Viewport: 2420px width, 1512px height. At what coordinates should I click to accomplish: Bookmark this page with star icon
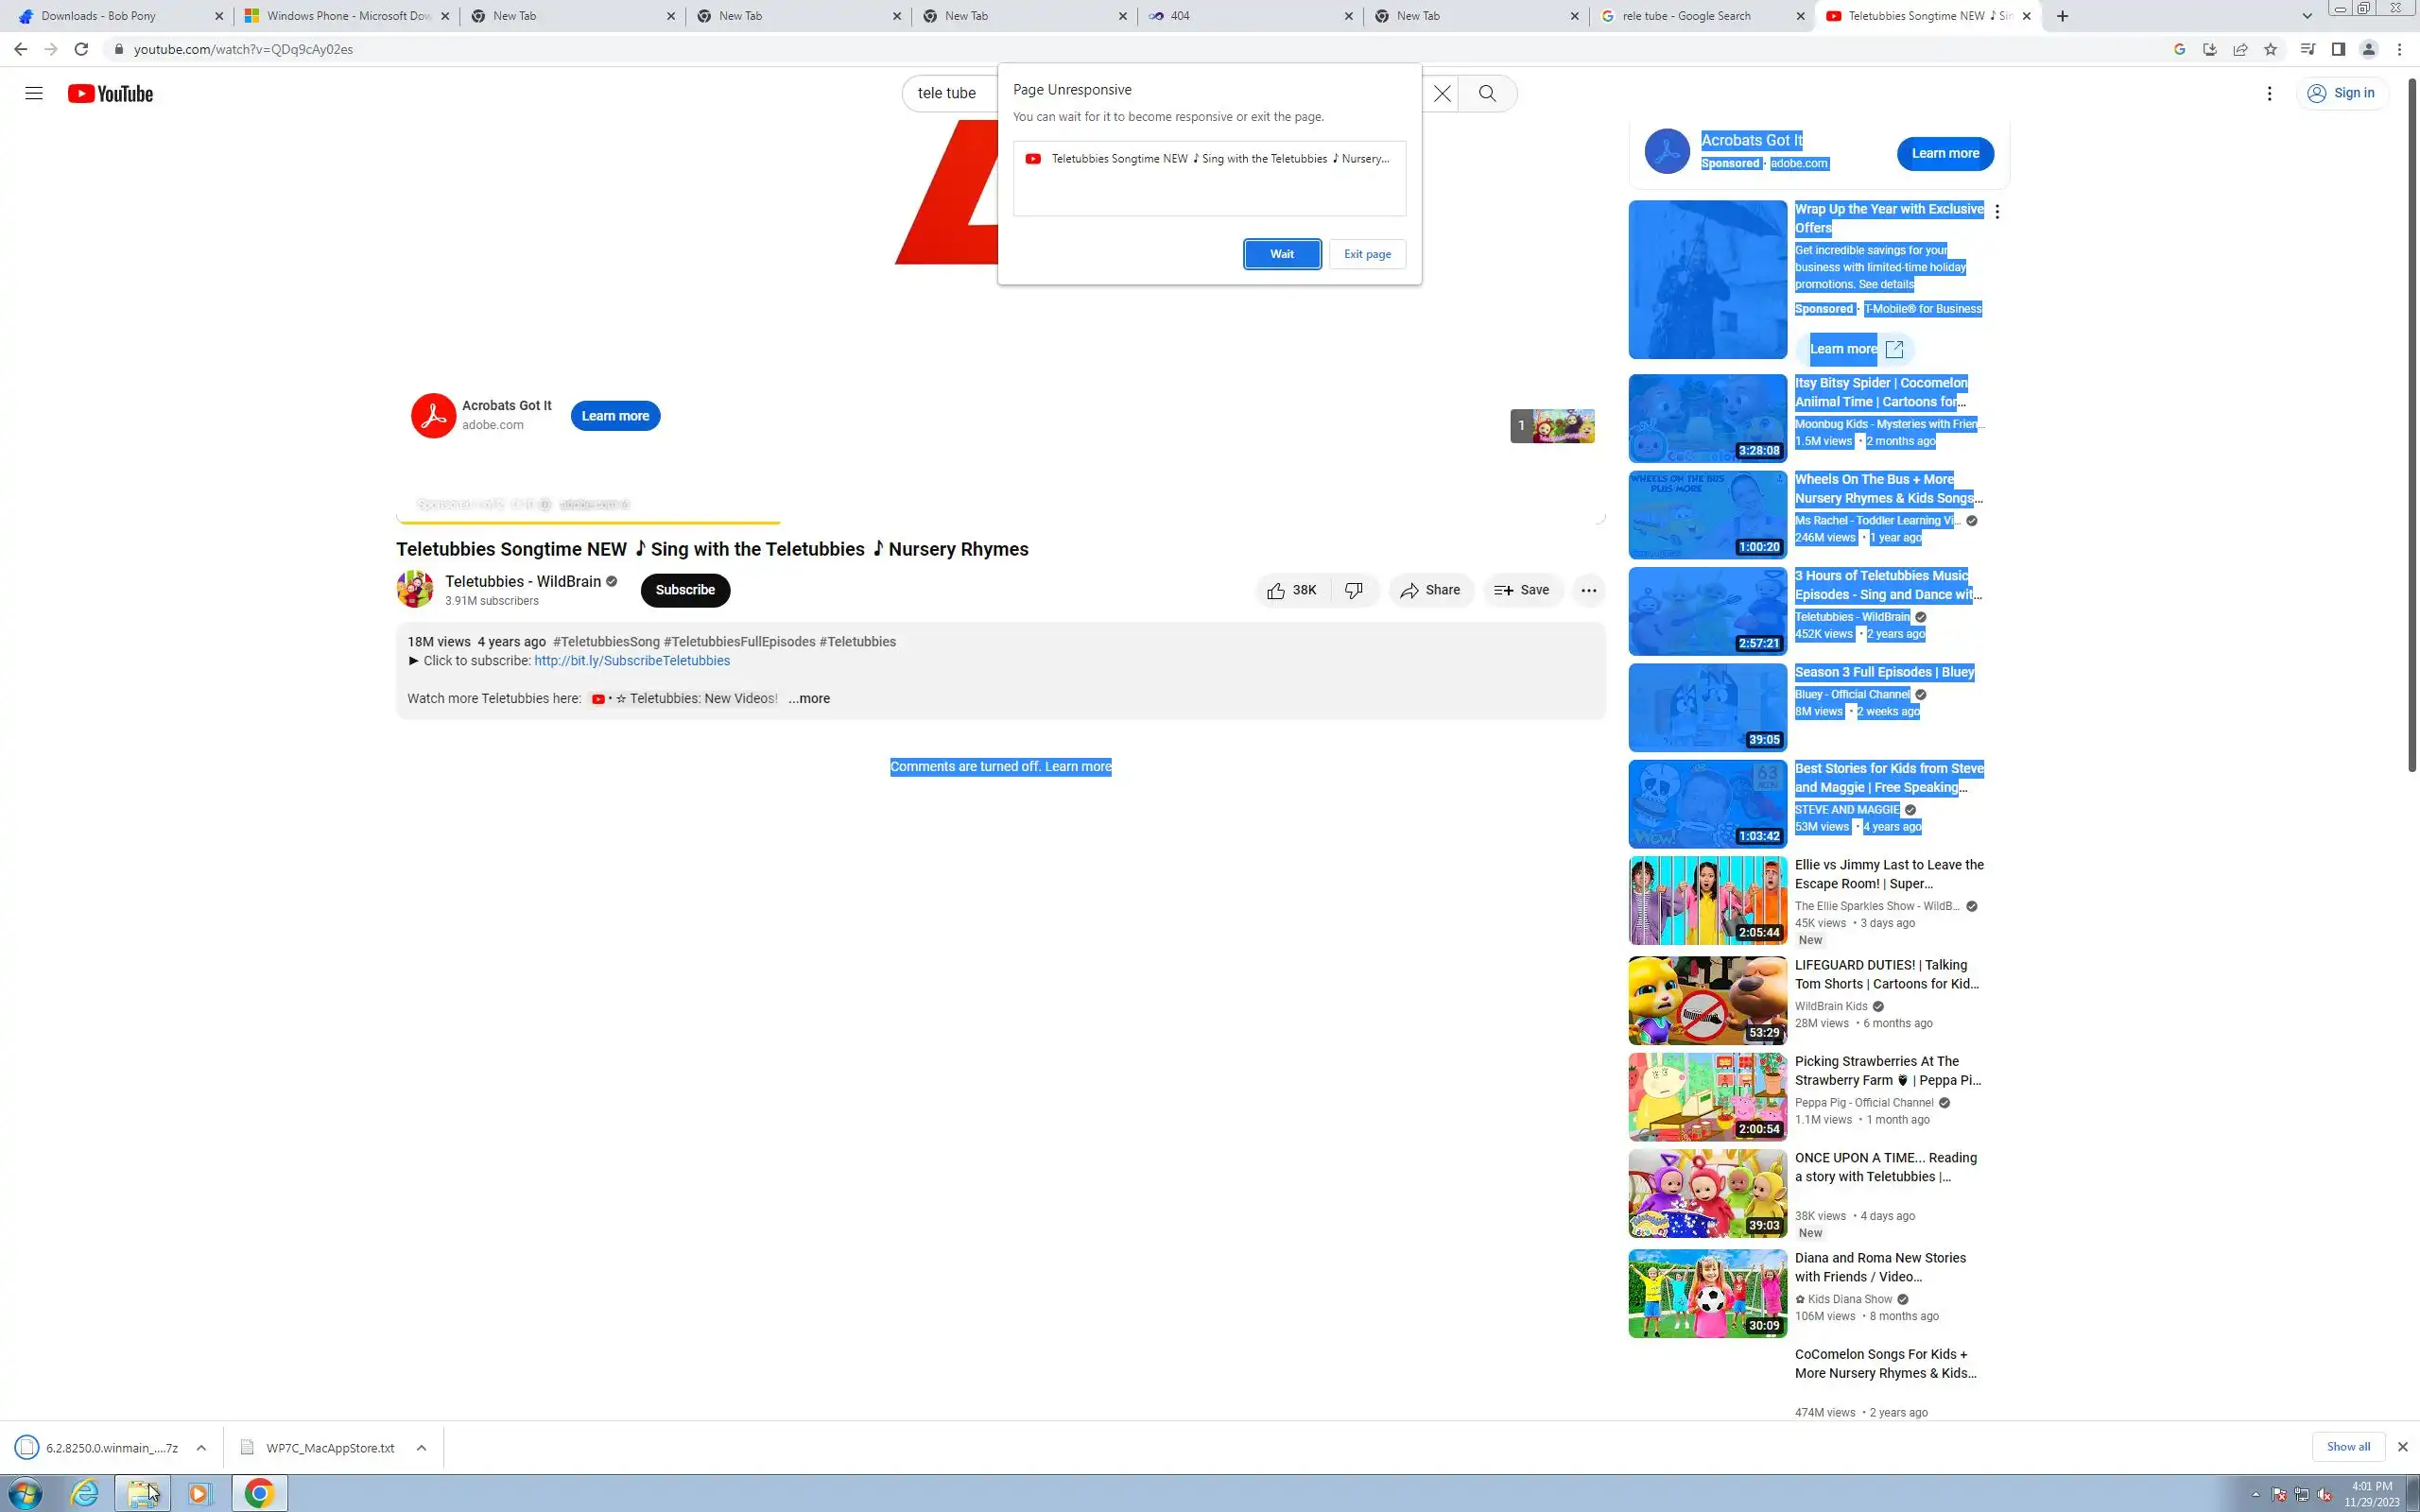click(x=2270, y=49)
